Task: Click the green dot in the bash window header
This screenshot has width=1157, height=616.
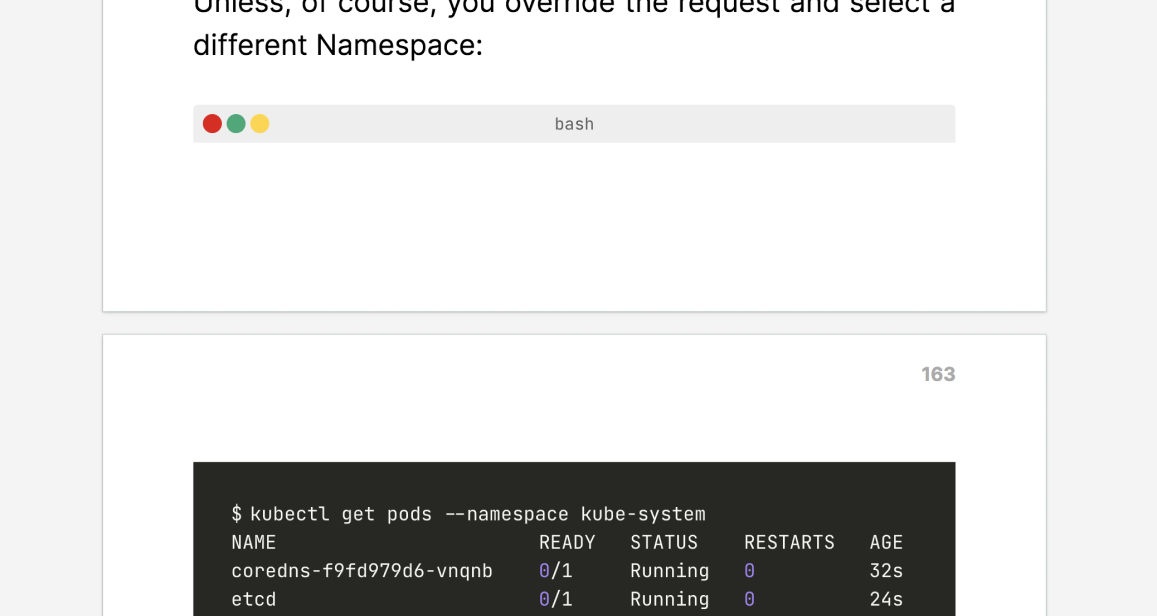Action: pos(236,124)
